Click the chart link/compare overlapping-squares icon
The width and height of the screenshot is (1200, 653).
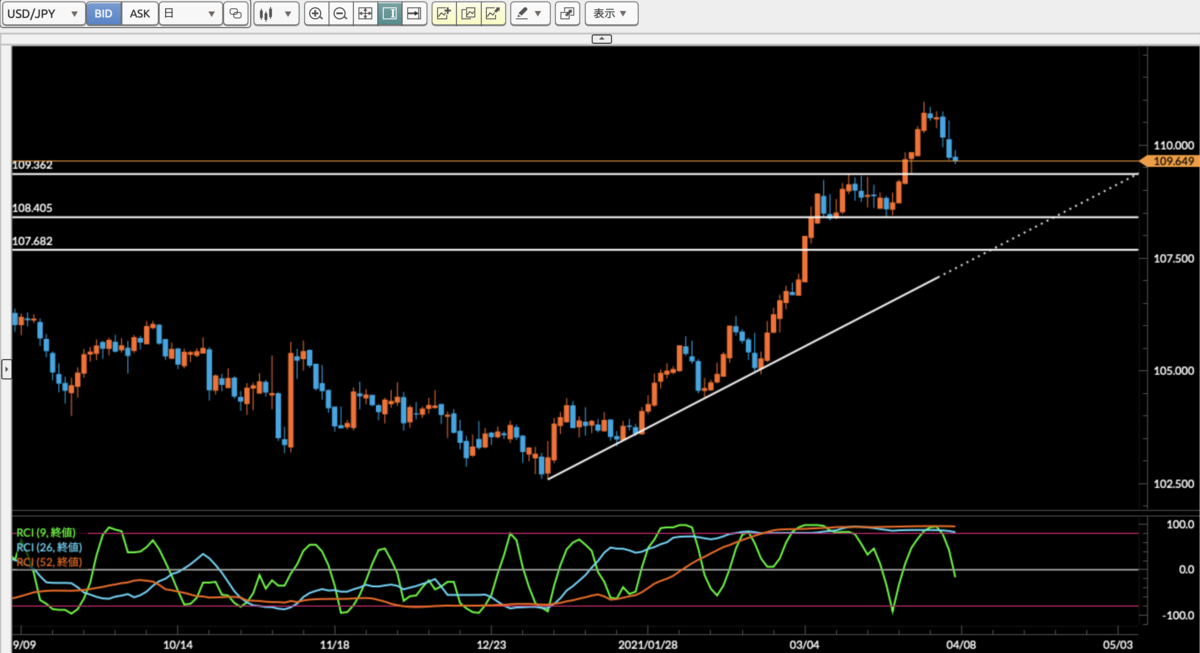(236, 14)
